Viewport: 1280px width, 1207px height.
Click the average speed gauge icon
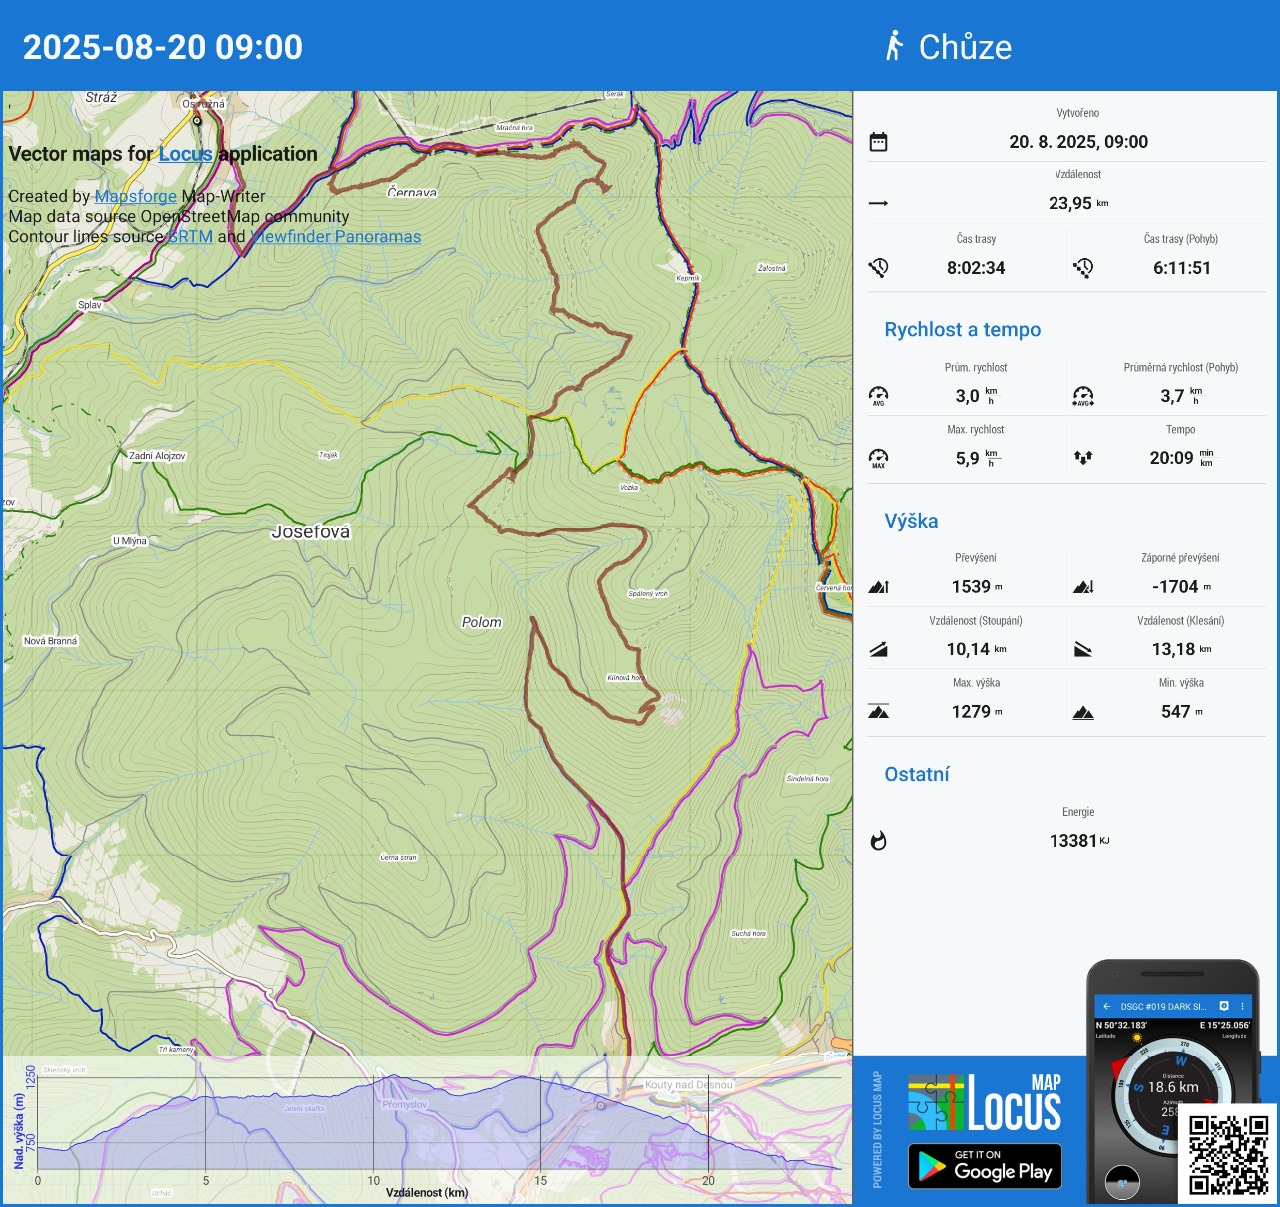pos(878,396)
